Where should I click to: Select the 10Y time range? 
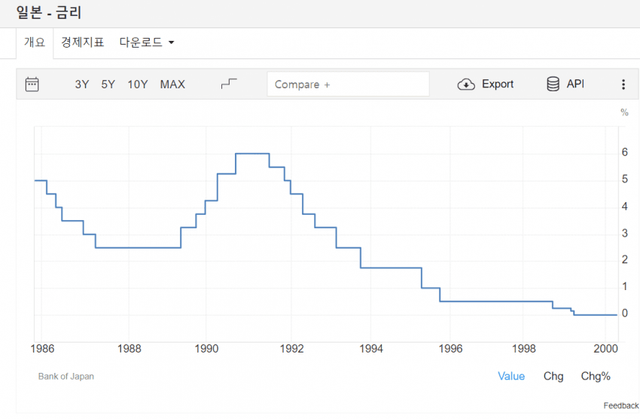click(x=137, y=84)
